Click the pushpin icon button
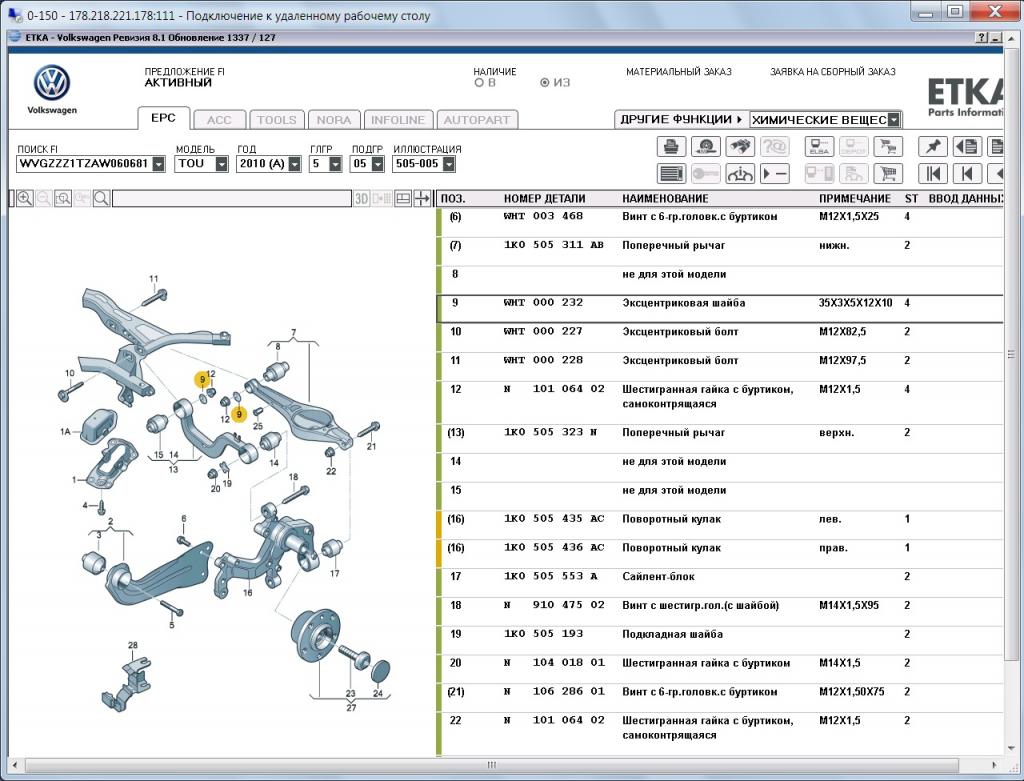The width and height of the screenshot is (1024, 781). pyautogui.click(x=932, y=146)
